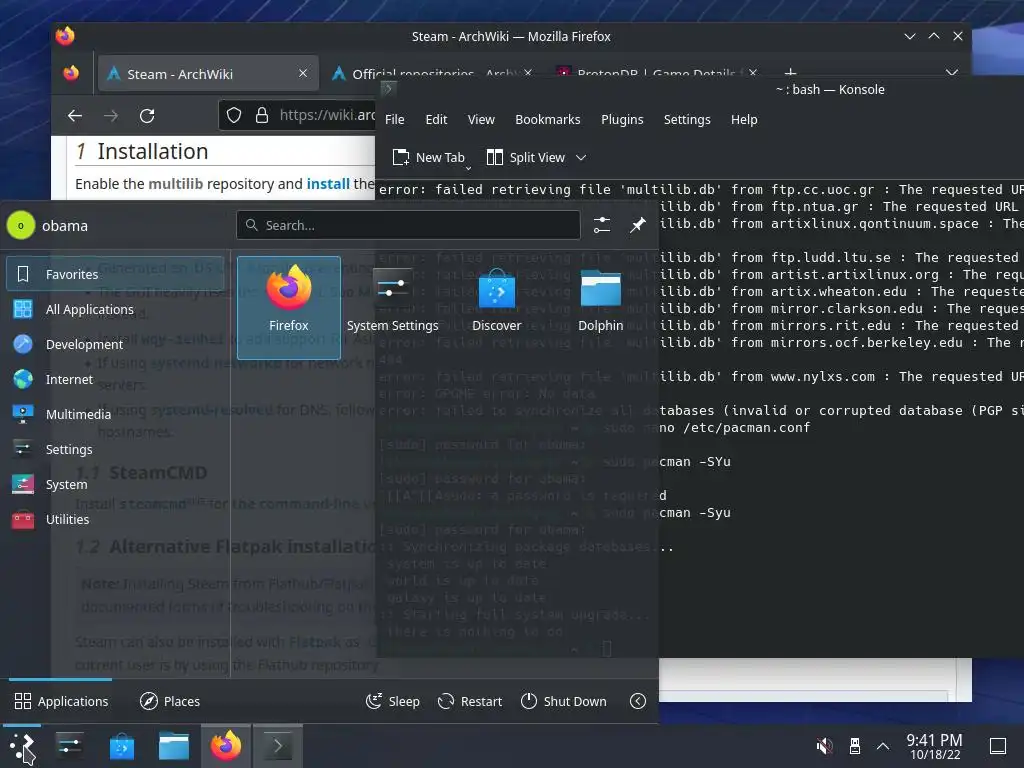Open the Development category
1024x768 pixels.
point(115,344)
